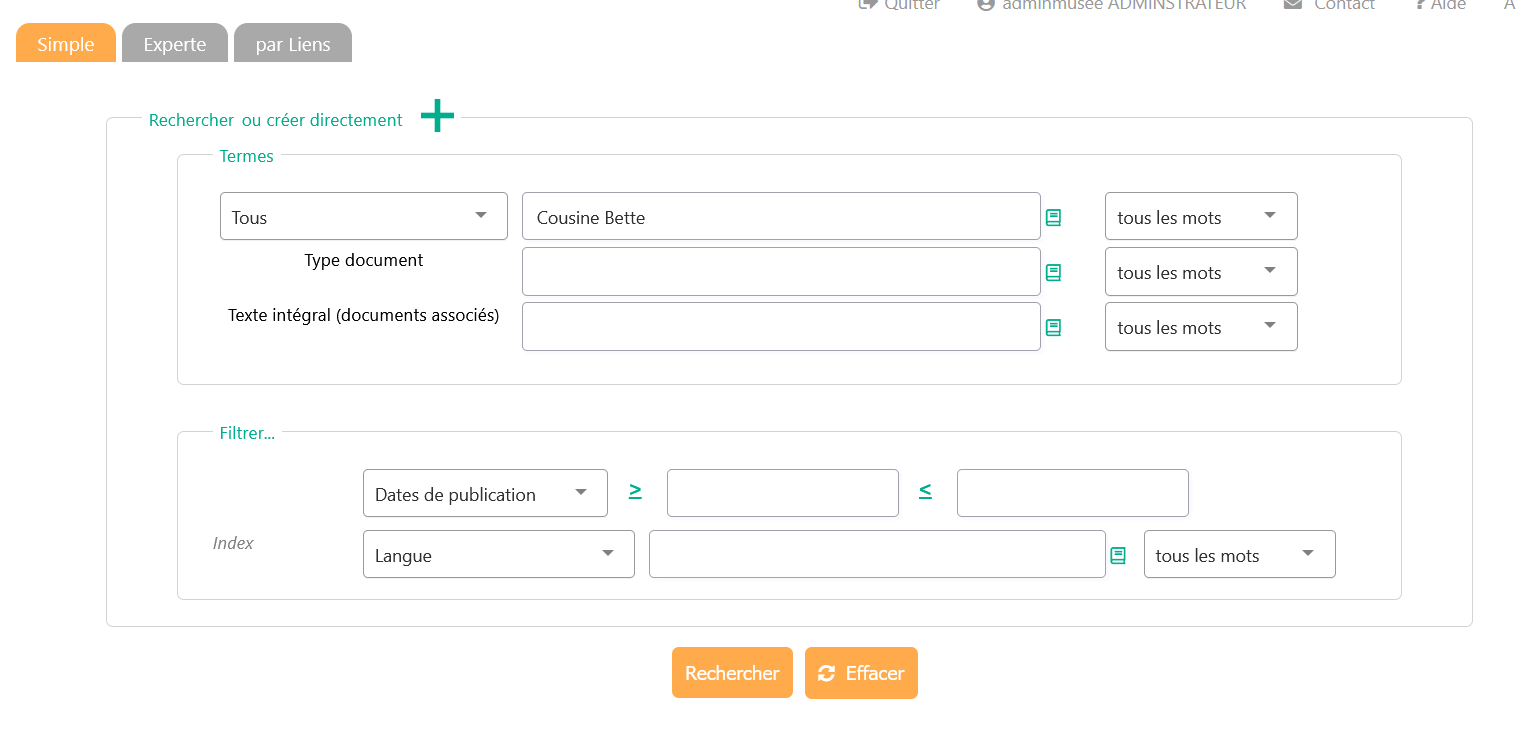This screenshot has height=730, width=1519.
Task: Open tous les mots dropdown in Index row
Action: tap(1239, 554)
